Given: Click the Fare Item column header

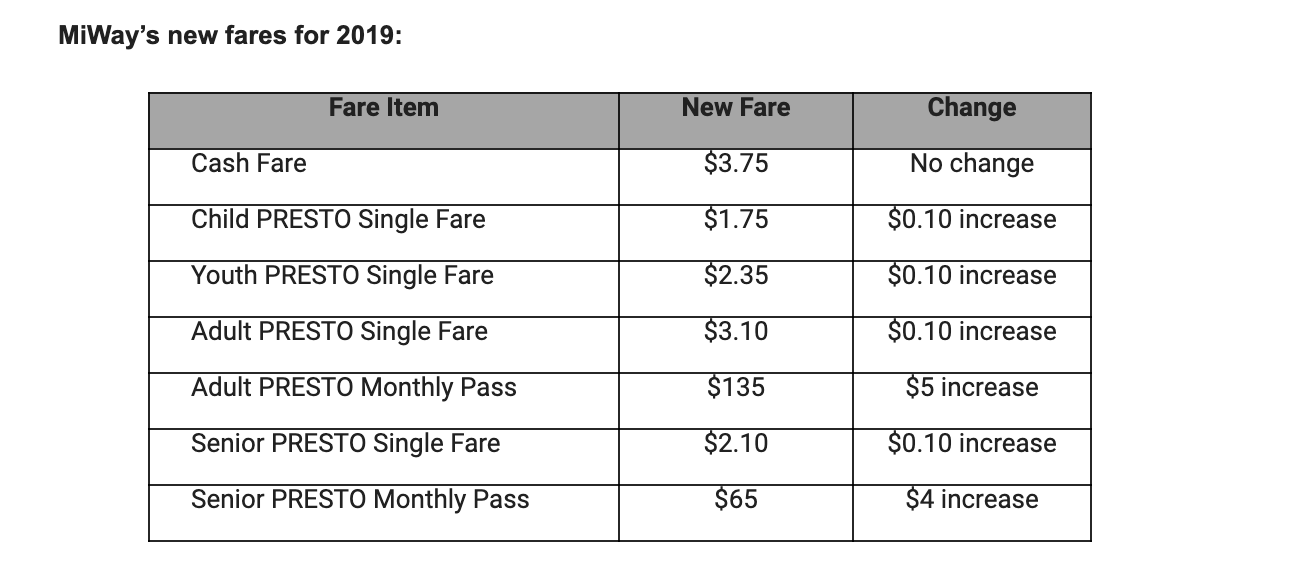Looking at the screenshot, I should (x=383, y=108).
